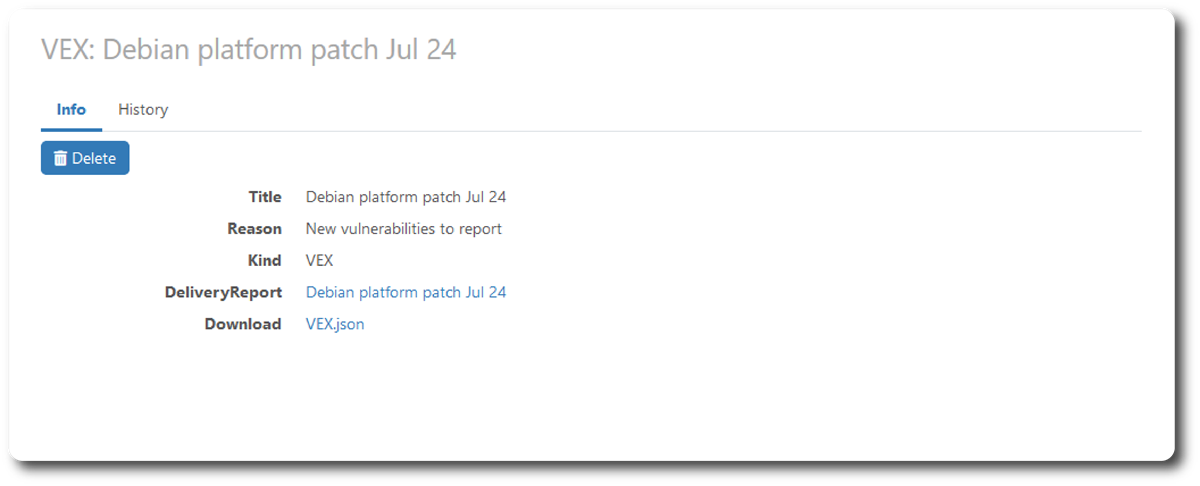Click the 'Kind' field label

tap(264, 260)
